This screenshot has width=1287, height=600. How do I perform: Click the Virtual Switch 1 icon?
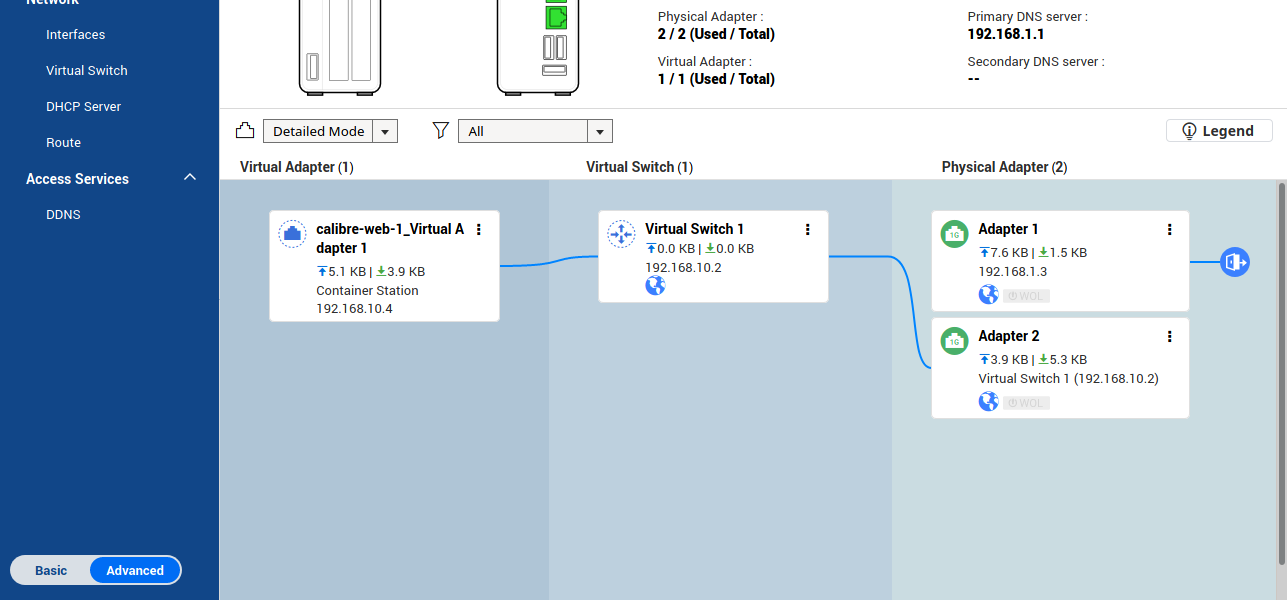(621, 234)
